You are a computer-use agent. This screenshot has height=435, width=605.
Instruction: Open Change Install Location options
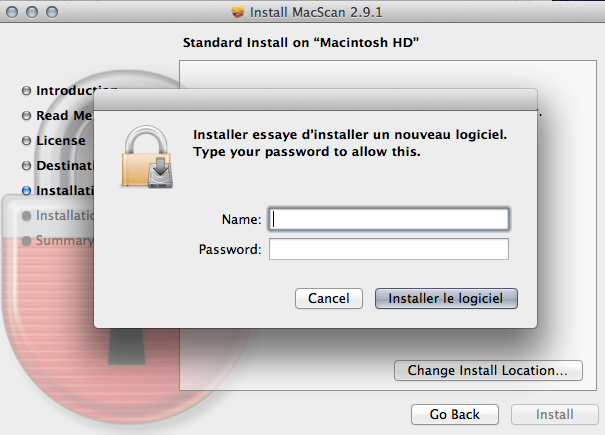coord(488,371)
